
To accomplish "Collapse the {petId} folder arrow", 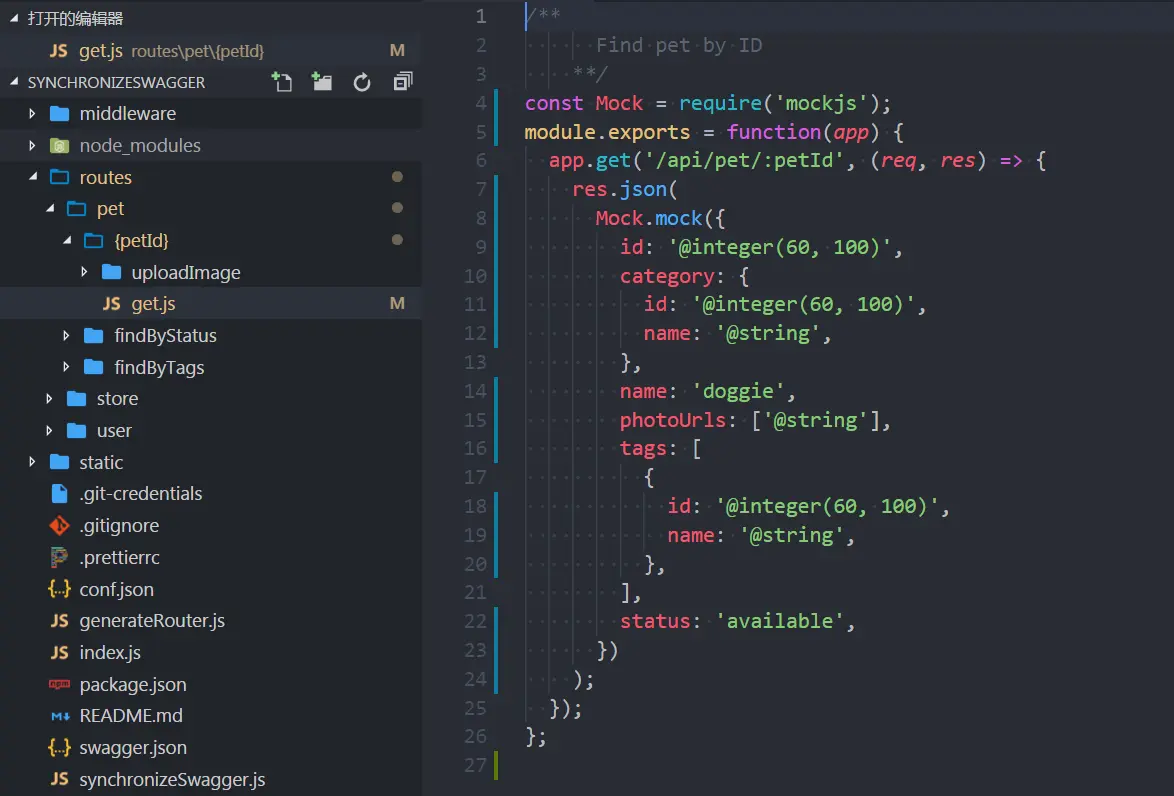I will click(x=67, y=240).
